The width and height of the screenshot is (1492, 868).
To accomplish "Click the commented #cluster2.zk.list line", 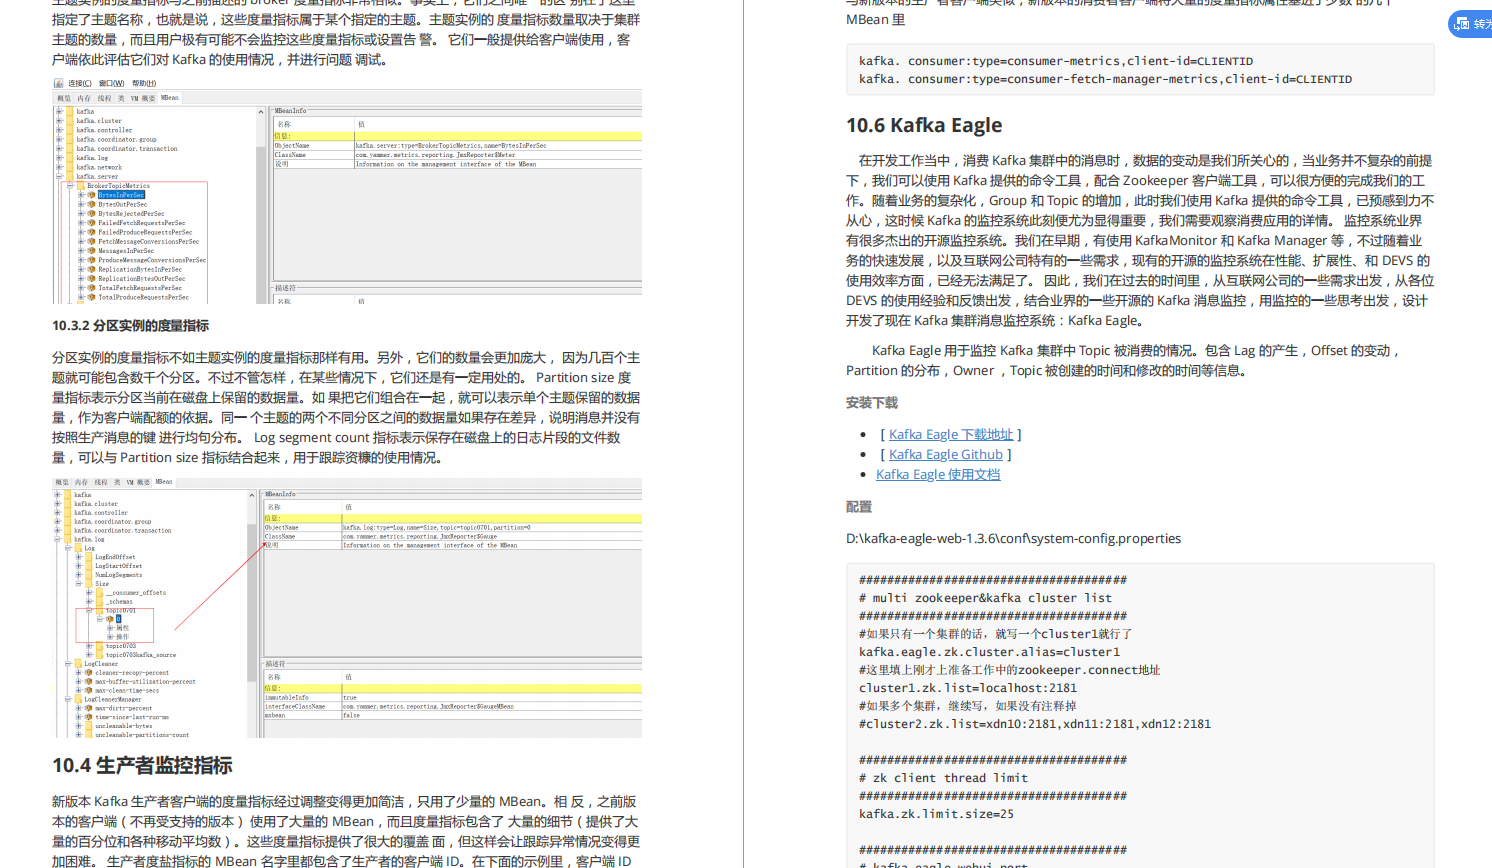I will point(1035,724).
